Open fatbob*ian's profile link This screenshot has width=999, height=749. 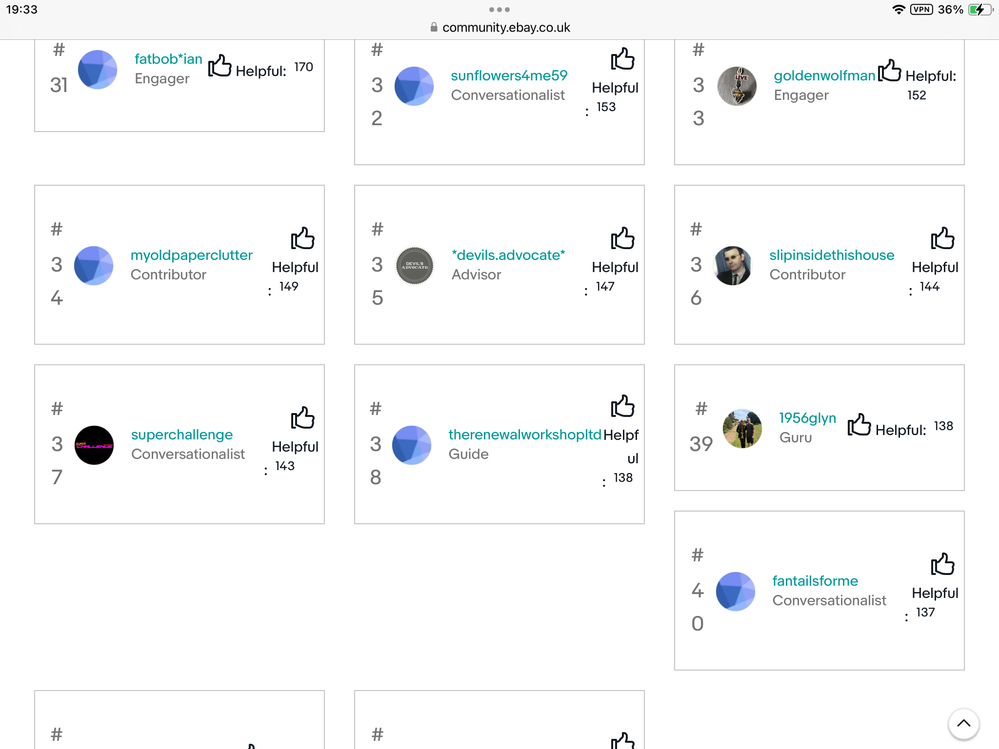coord(168,59)
